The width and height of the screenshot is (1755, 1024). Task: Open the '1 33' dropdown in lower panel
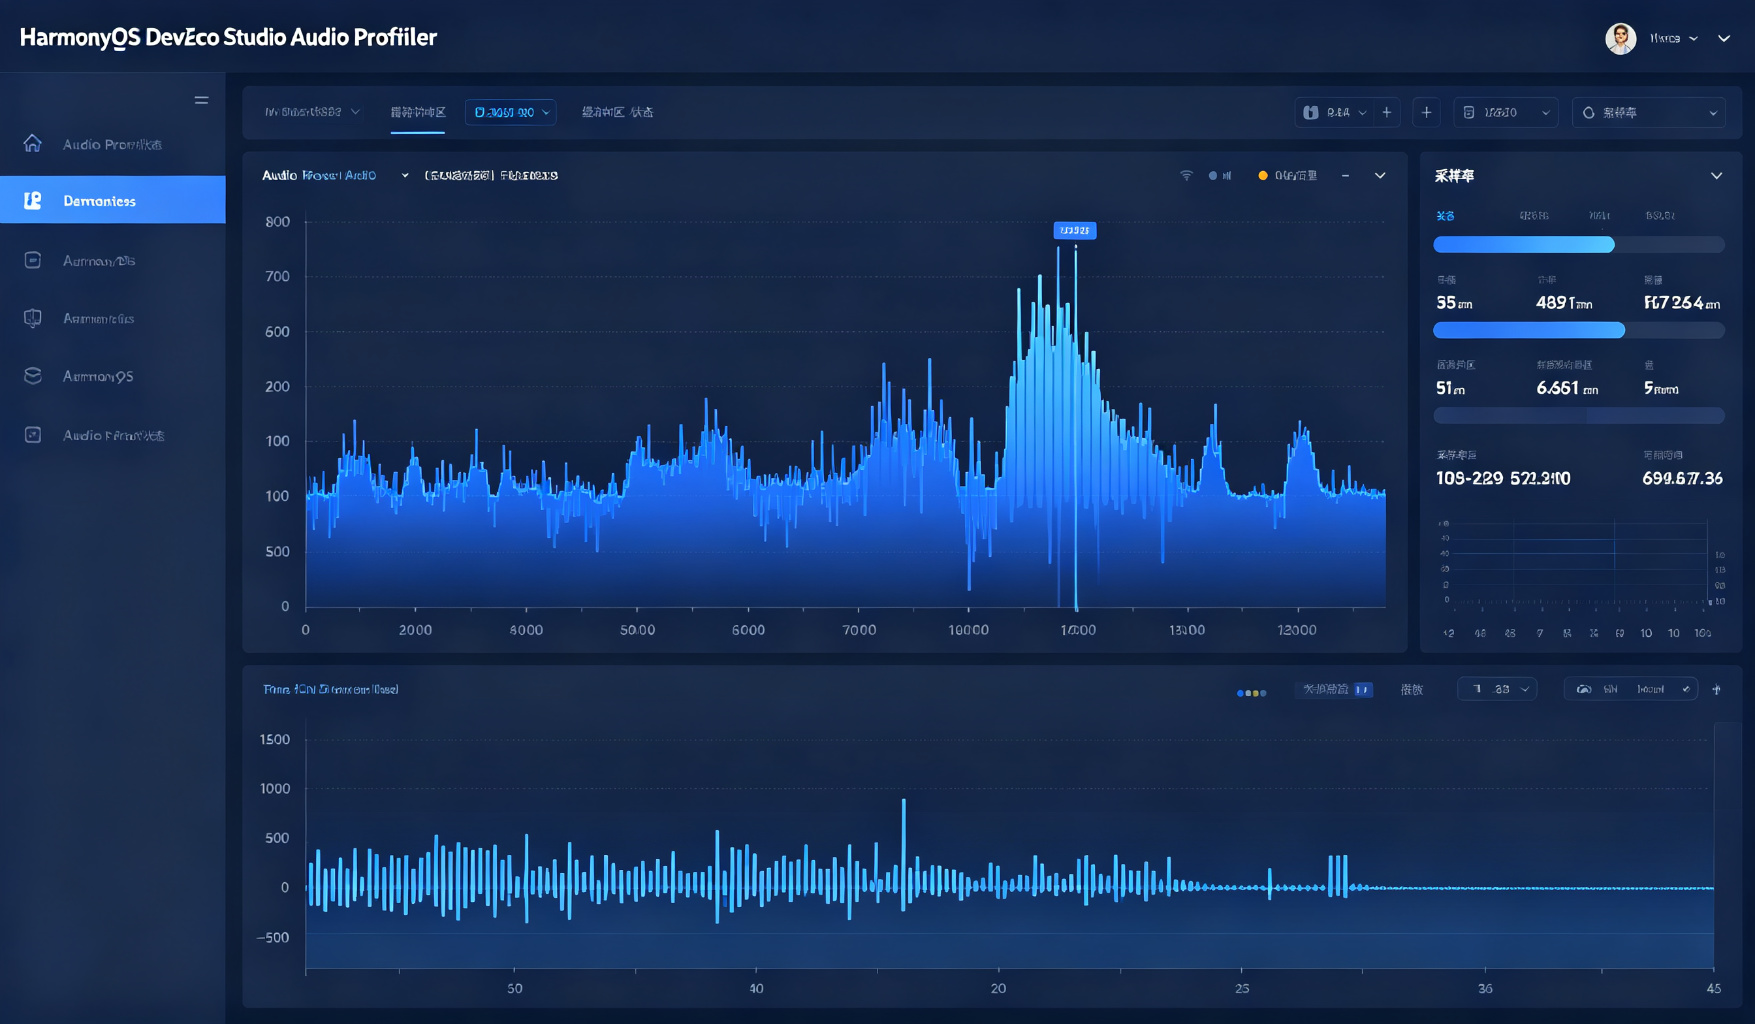pos(1497,689)
